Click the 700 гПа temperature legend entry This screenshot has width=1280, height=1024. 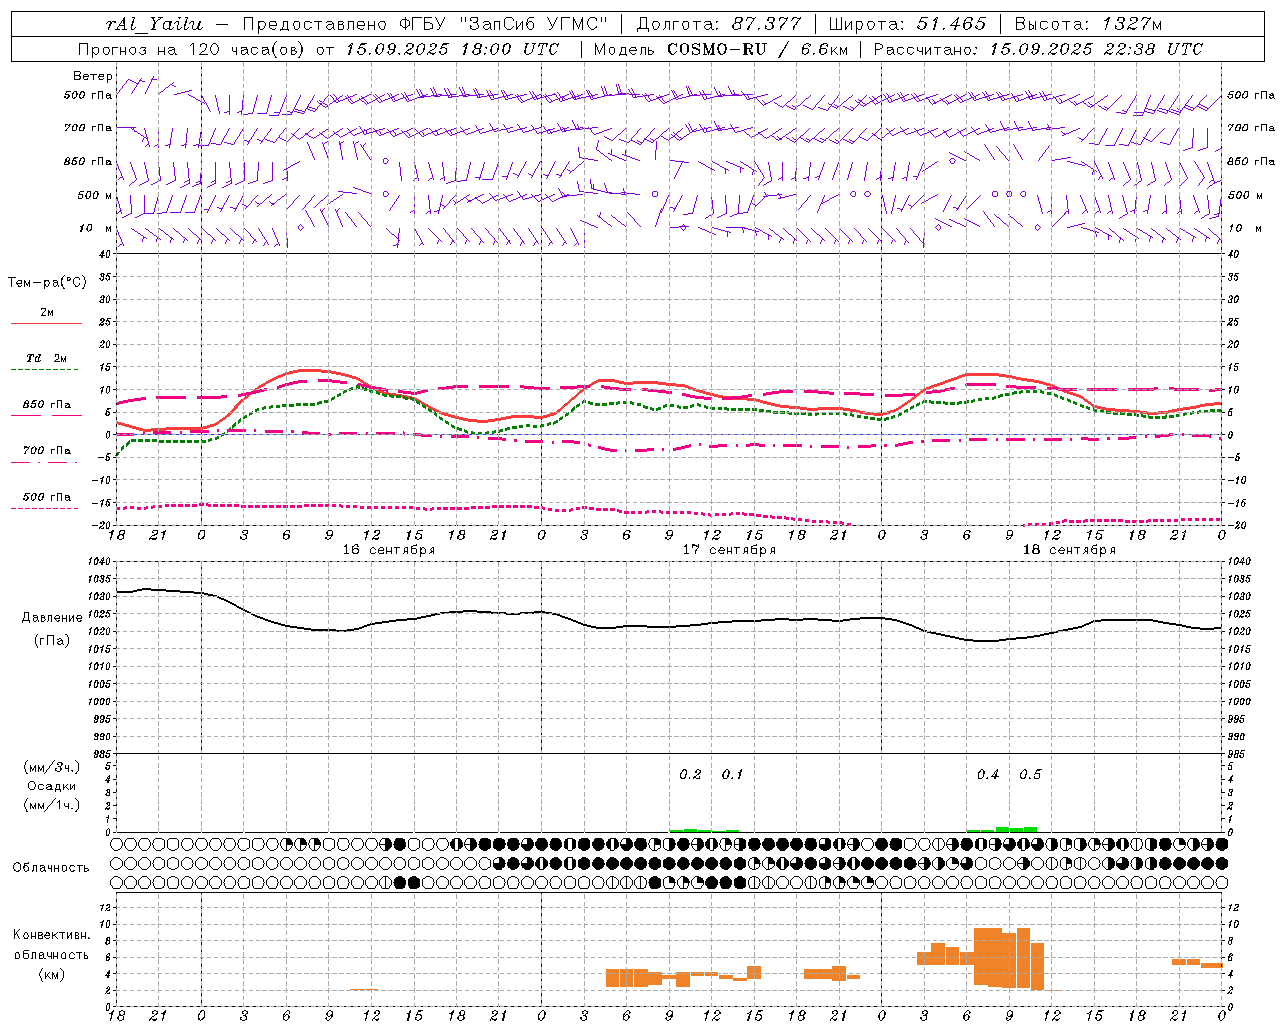47,451
